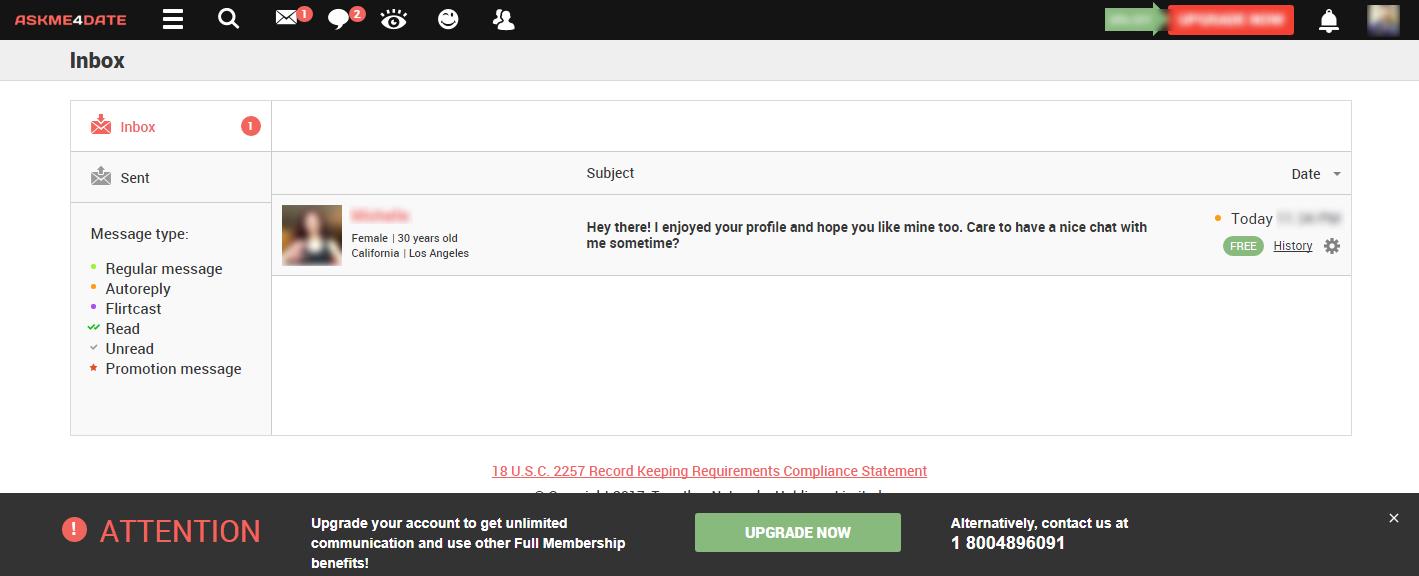Close the attention upgrade banner
The height and width of the screenshot is (576, 1419).
coord(1394,518)
